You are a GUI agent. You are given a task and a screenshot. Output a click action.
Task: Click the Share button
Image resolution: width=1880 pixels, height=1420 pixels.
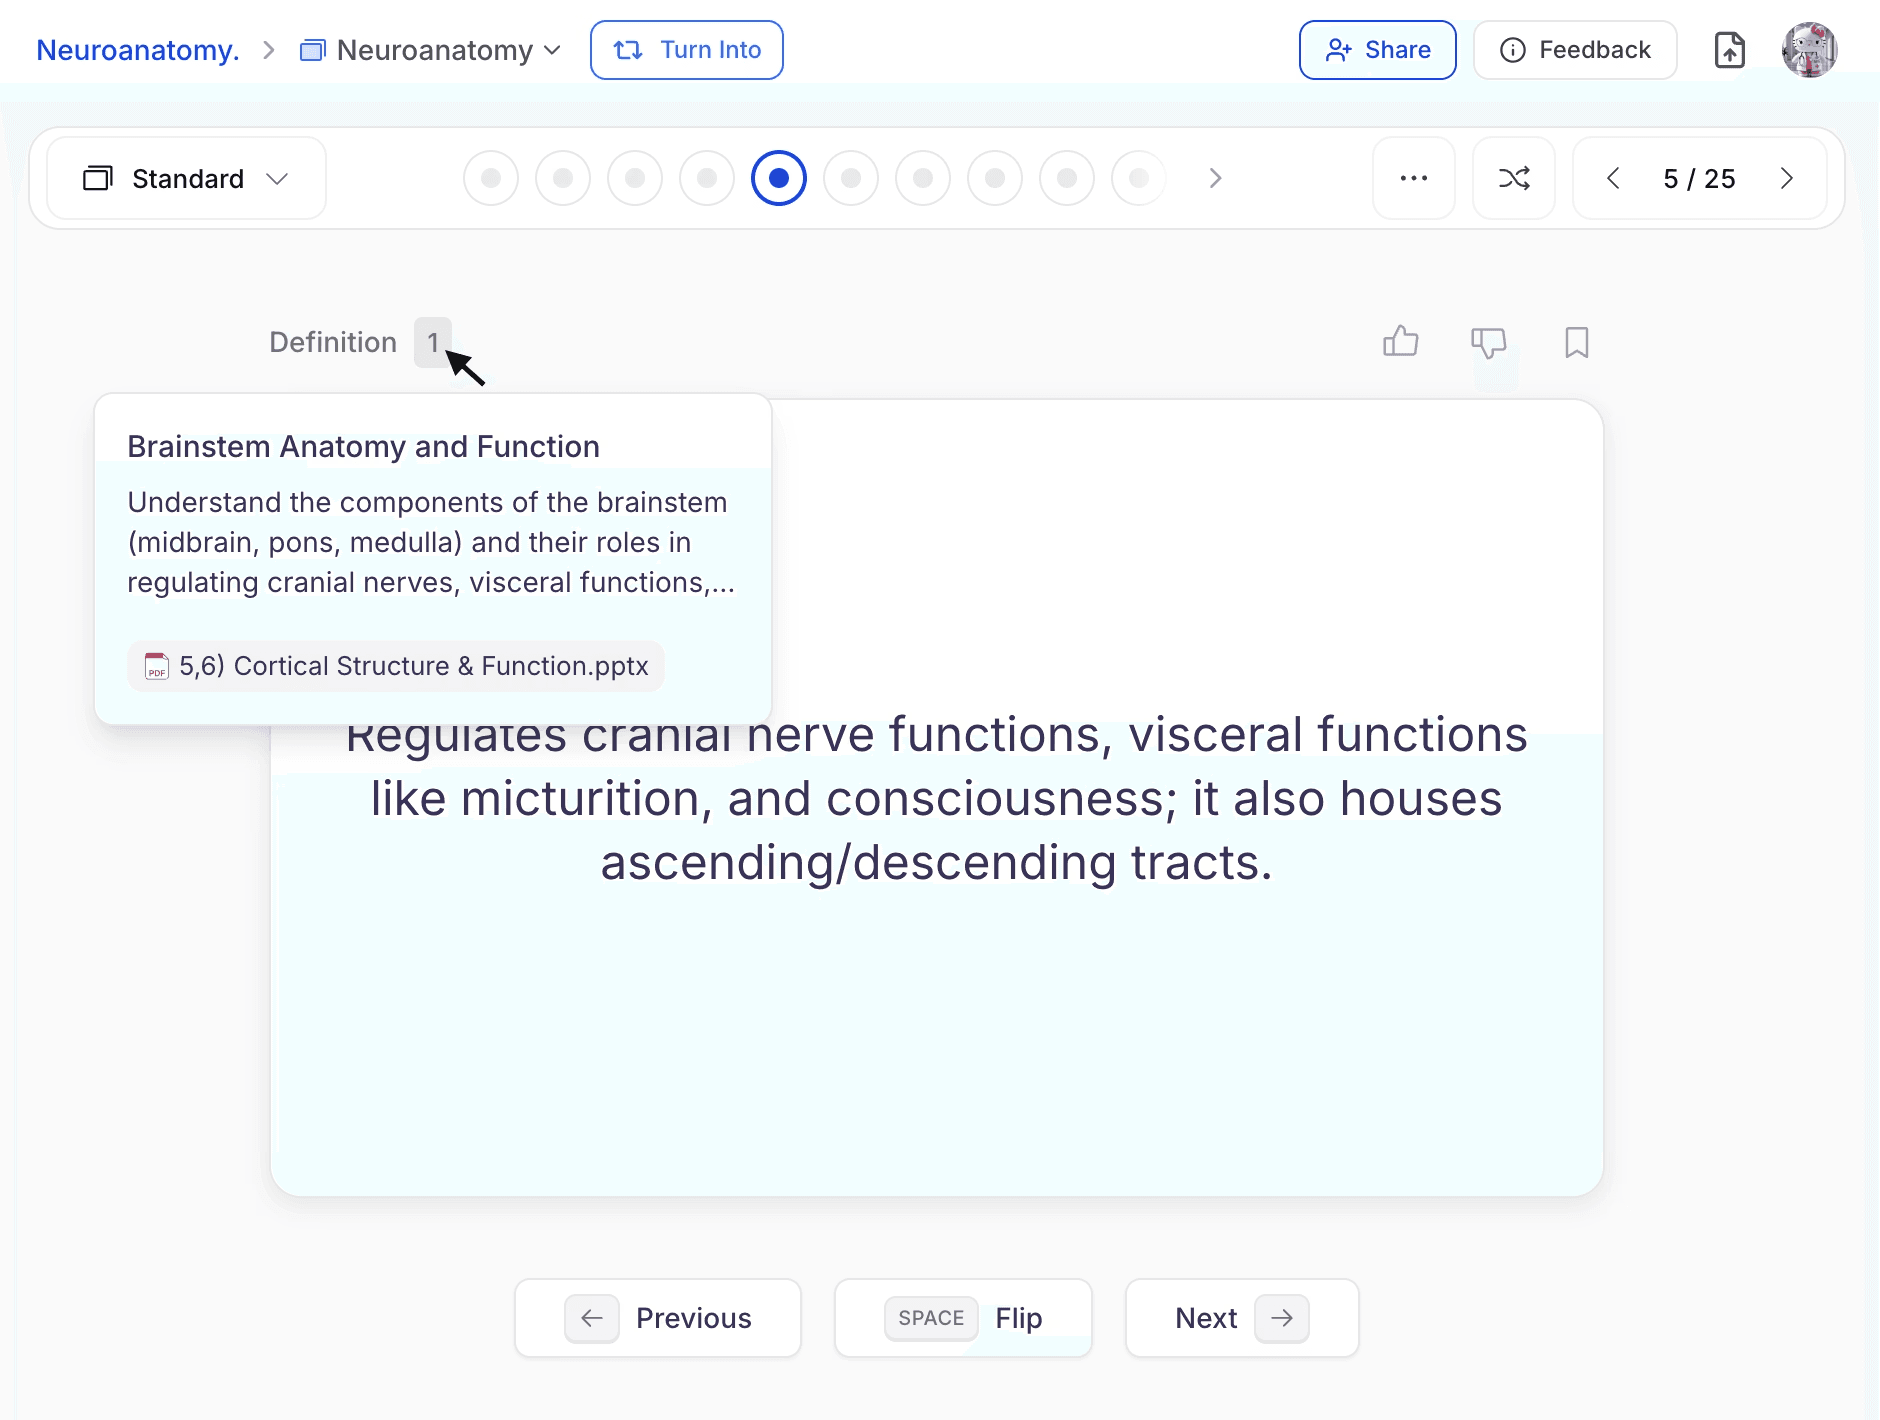[1377, 50]
